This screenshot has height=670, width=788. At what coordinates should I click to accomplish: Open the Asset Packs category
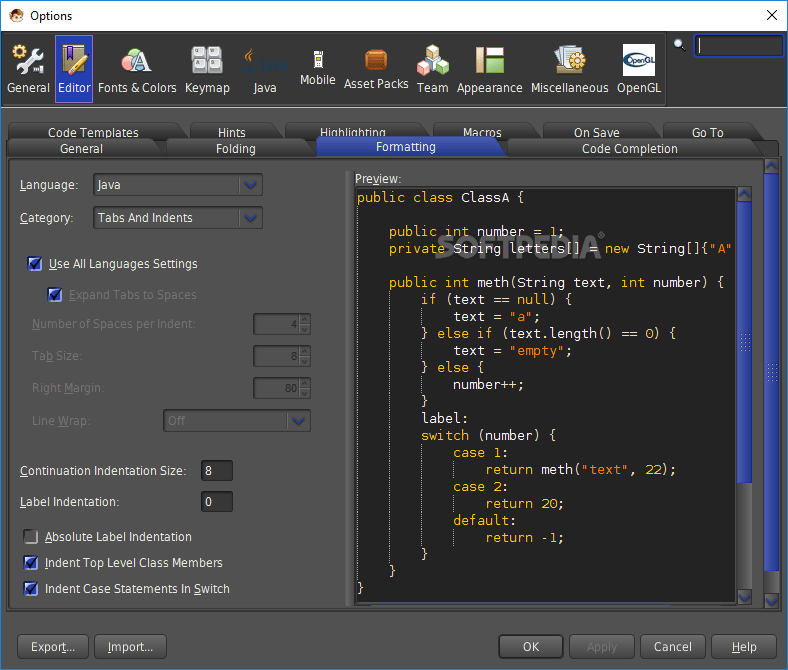tap(376, 69)
